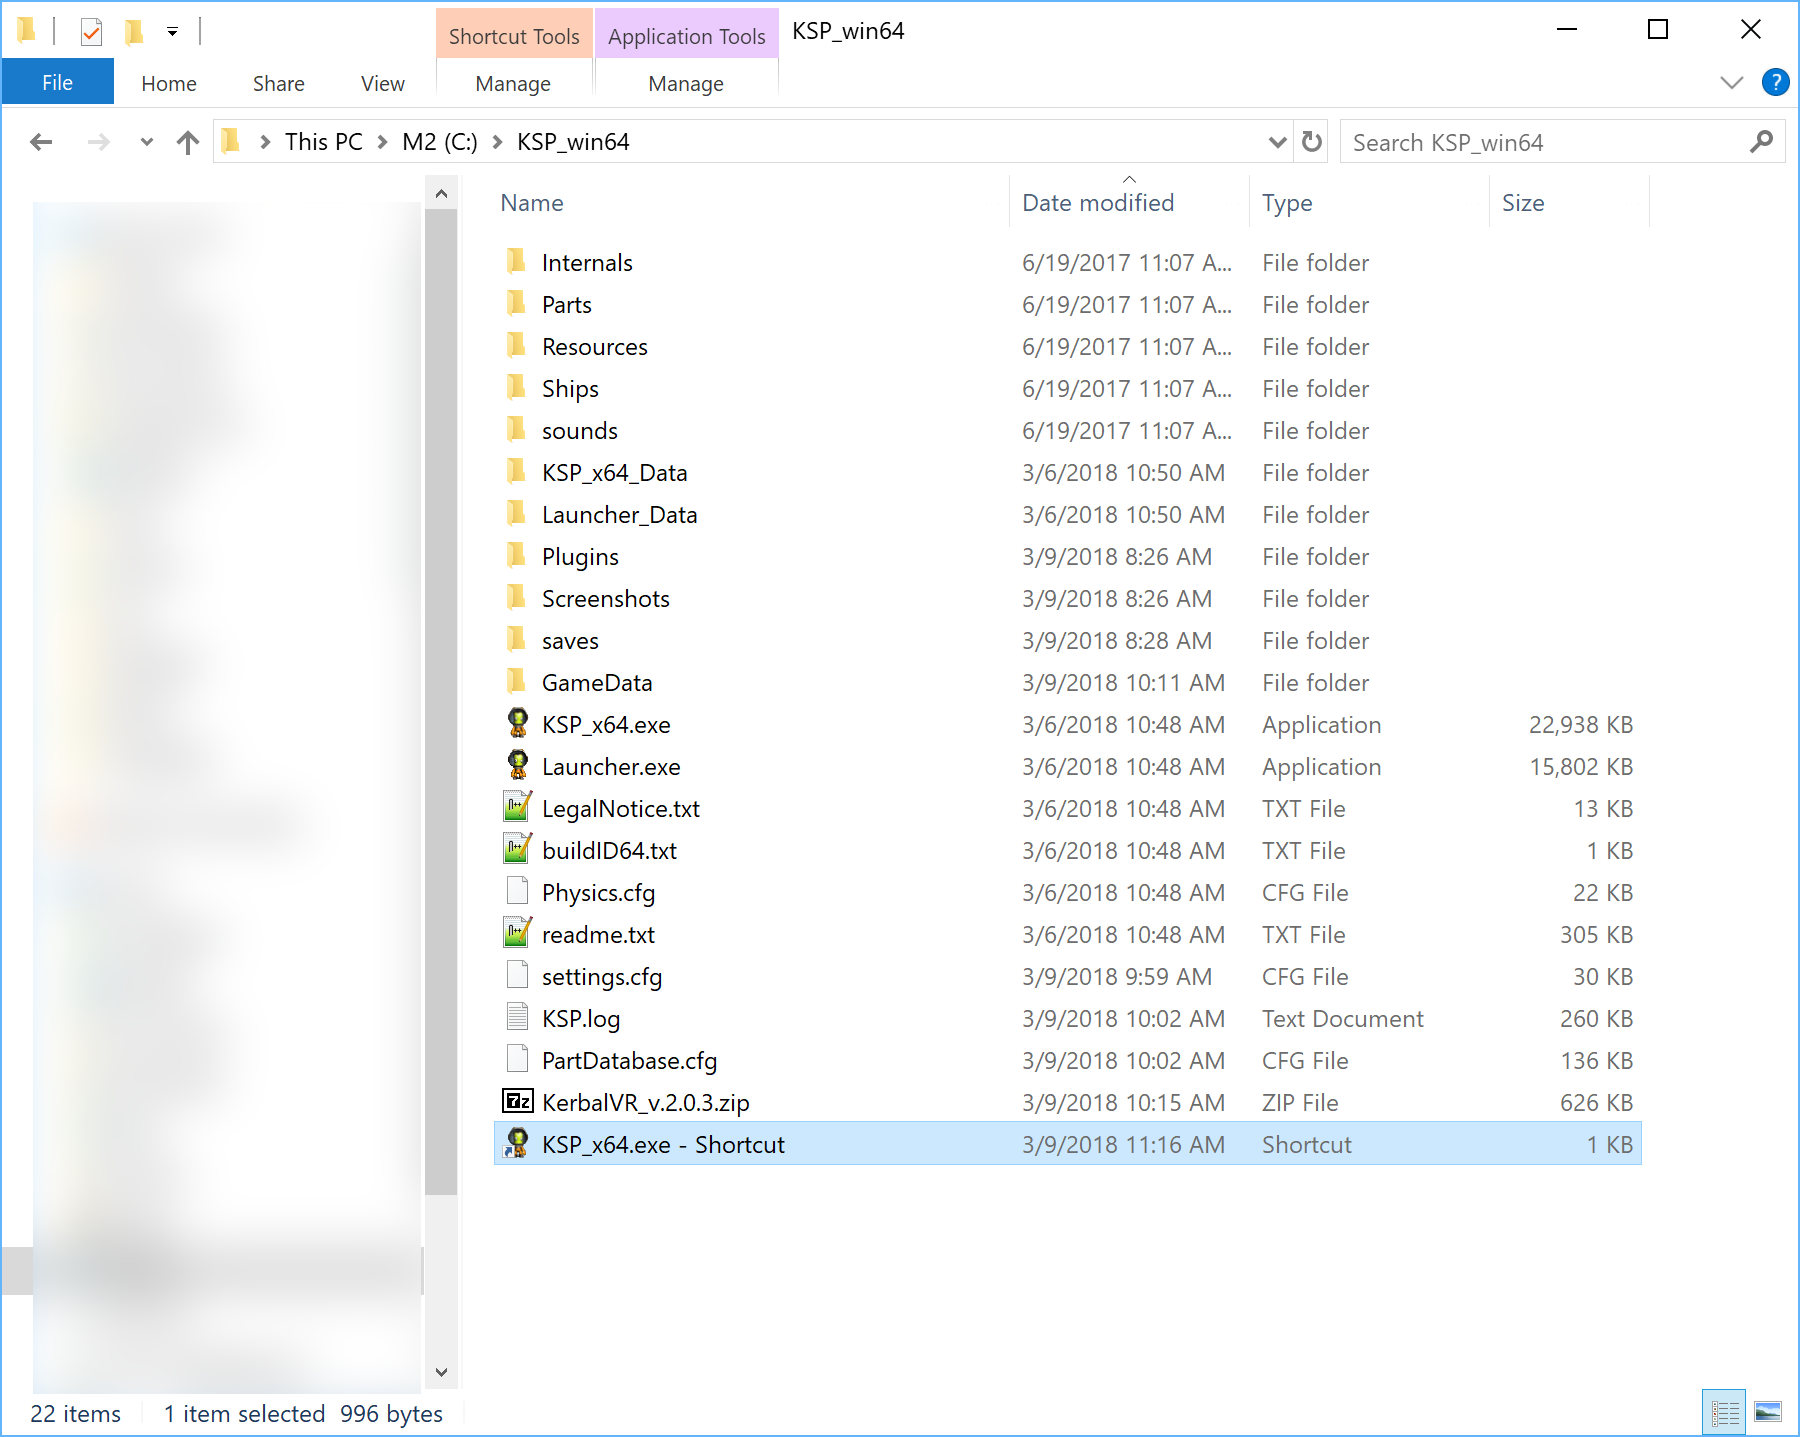
Task: Click the Forward navigation arrow
Action: pyautogui.click(x=98, y=142)
